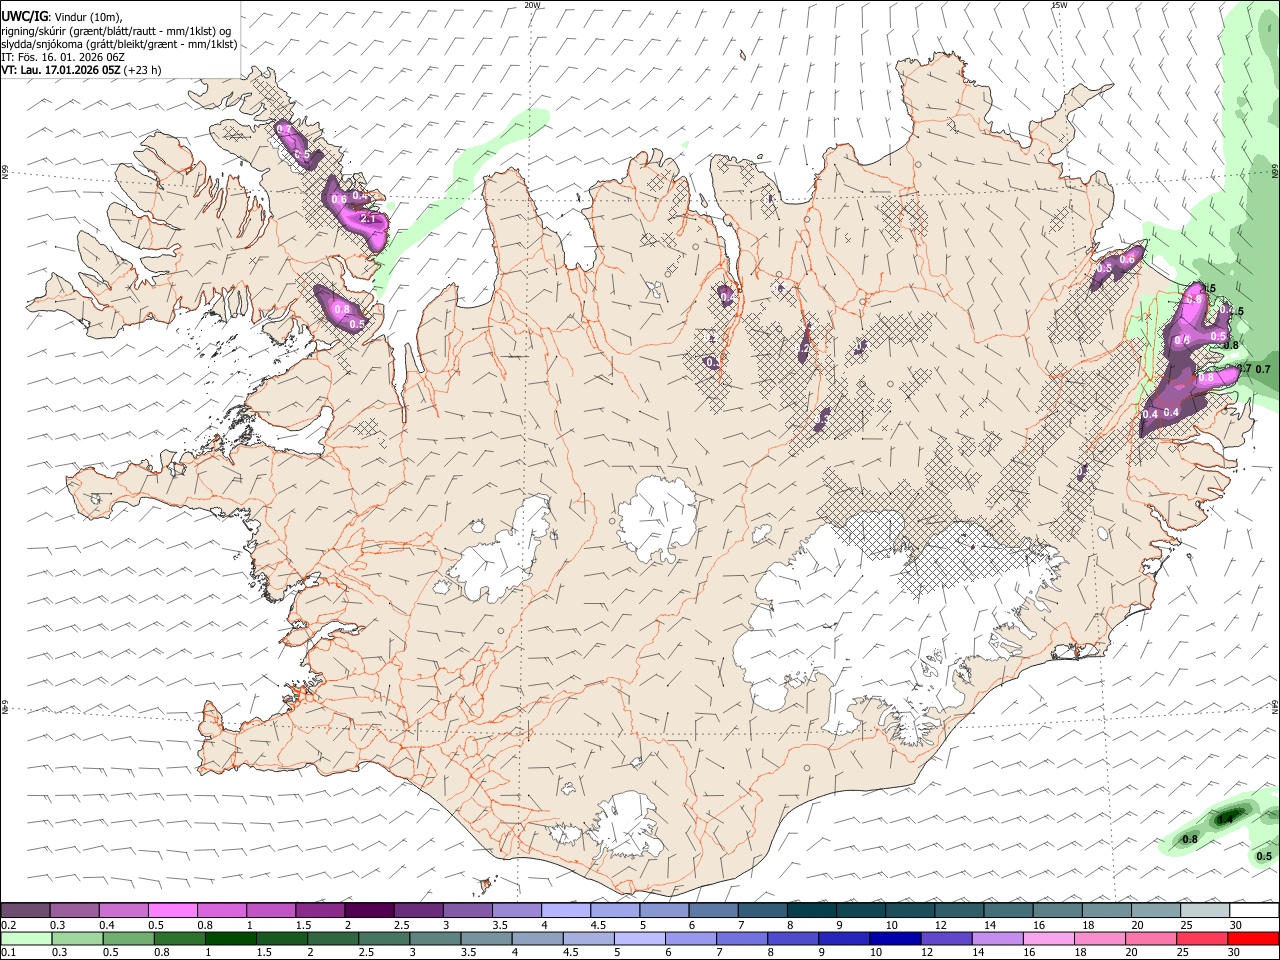Select the lower legend swatch starting at 0.5
Screen dimensions: 1280x960
(129, 939)
